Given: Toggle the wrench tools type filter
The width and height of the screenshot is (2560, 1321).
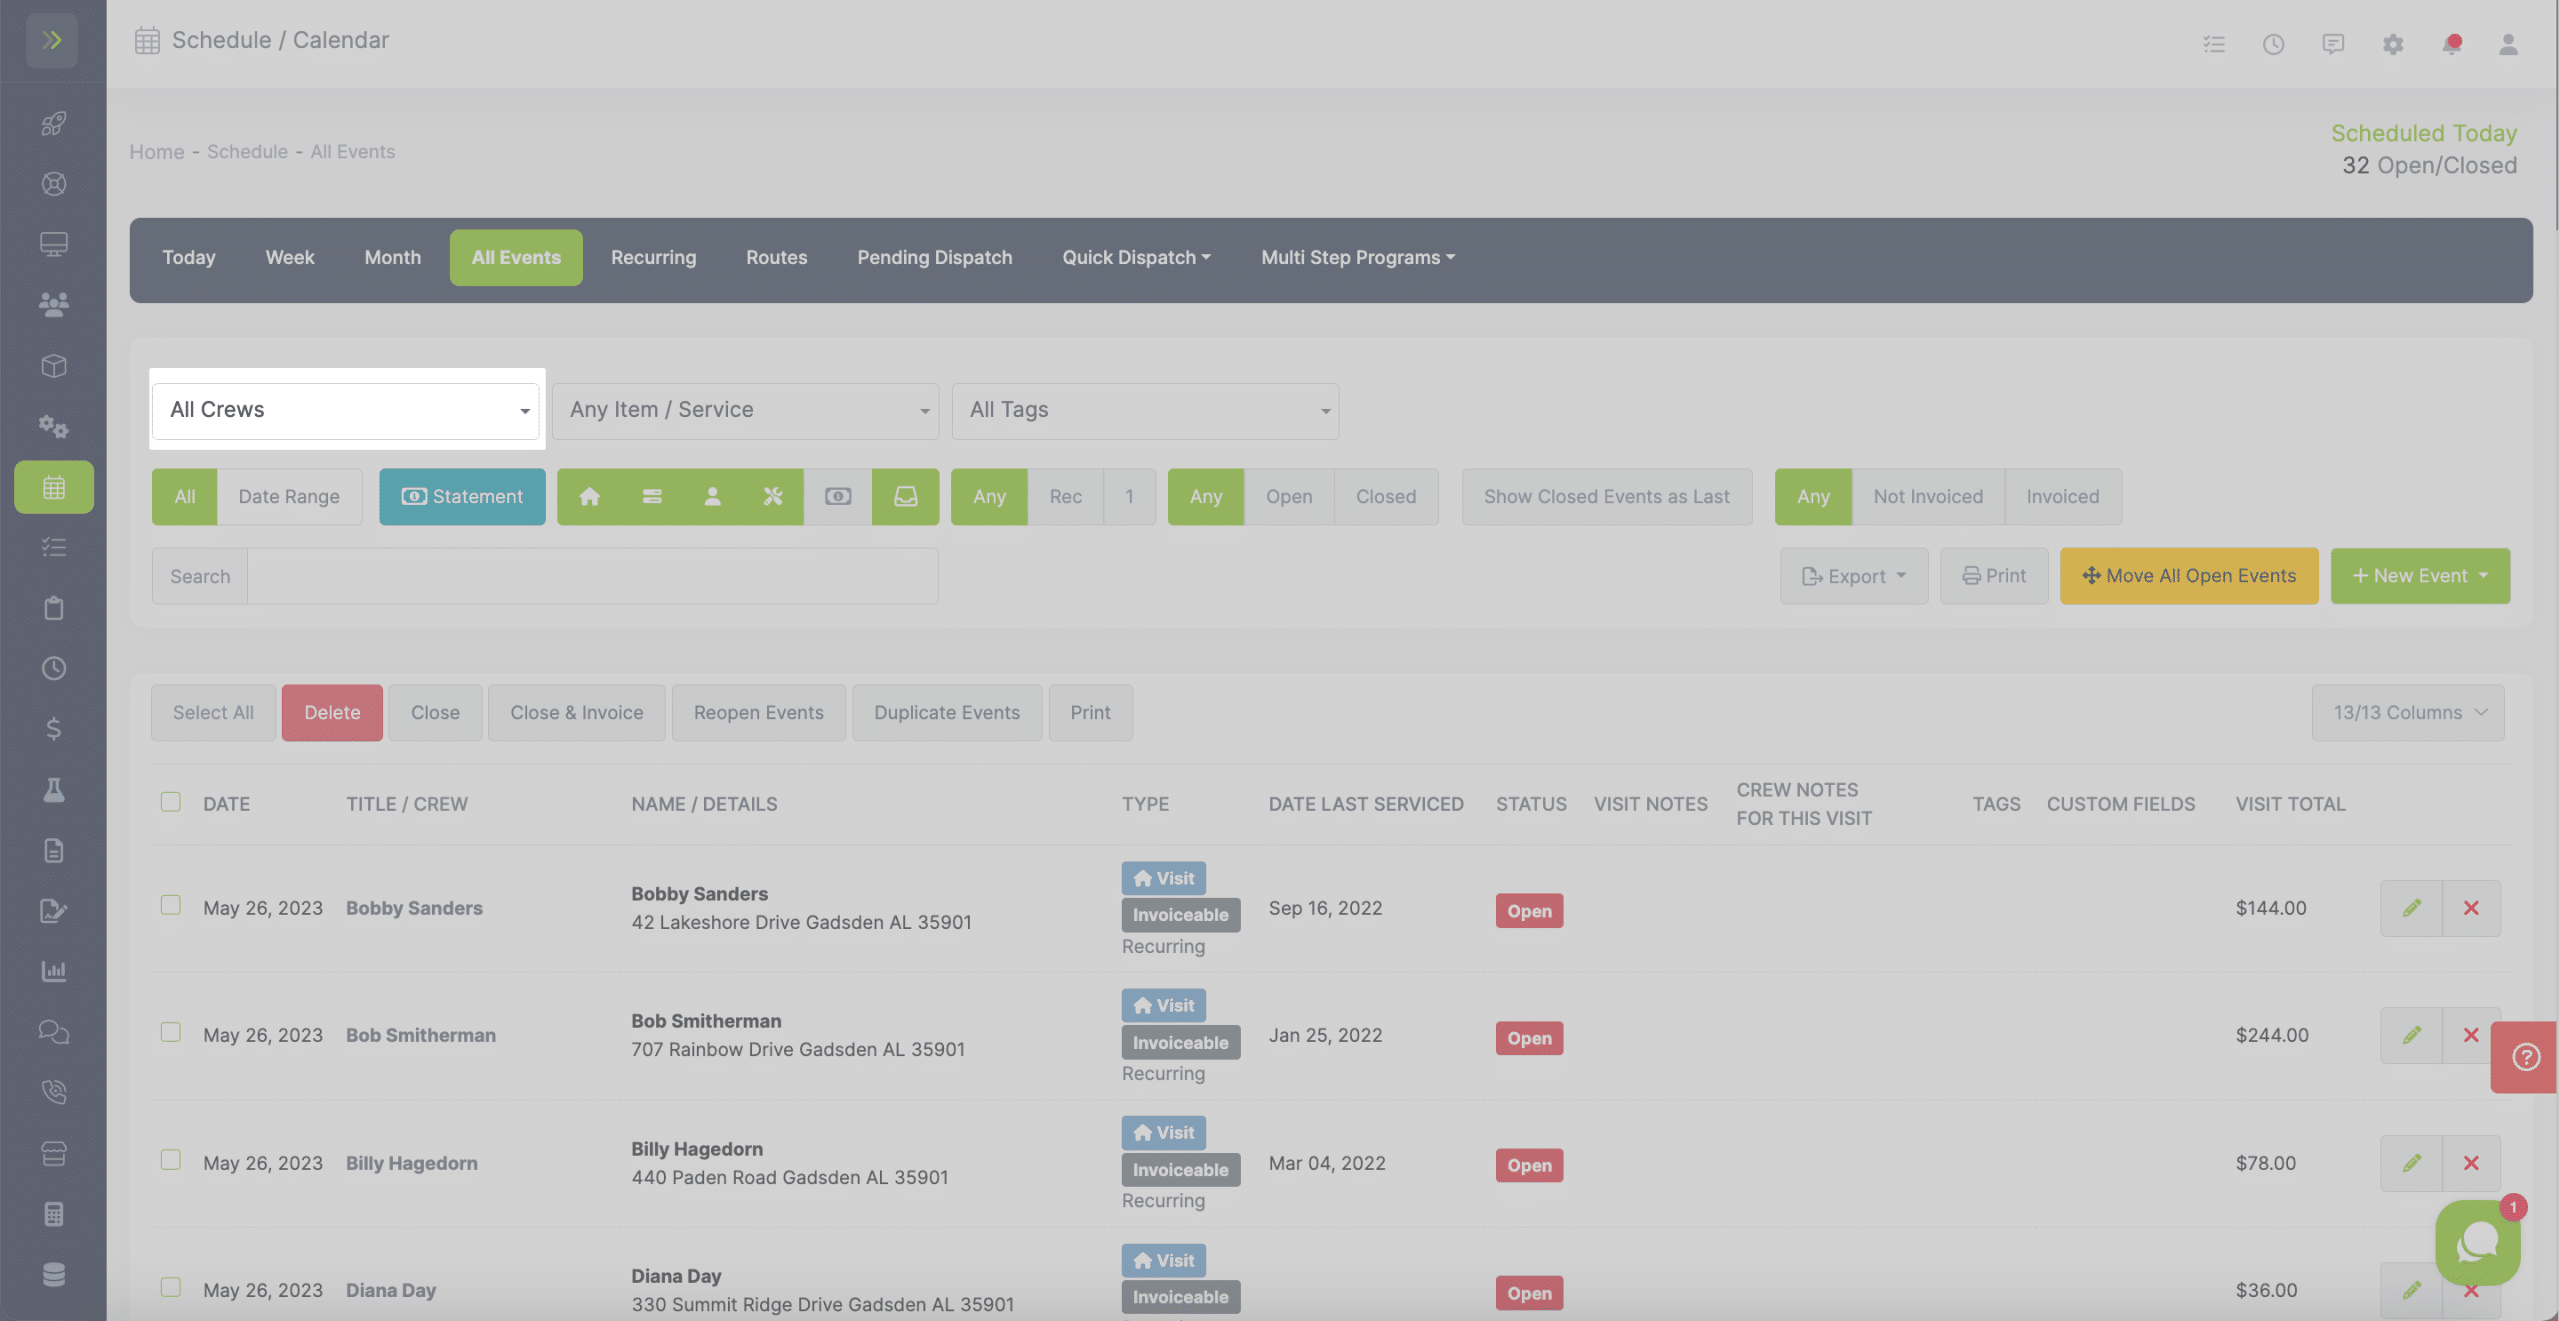Looking at the screenshot, I should (773, 497).
